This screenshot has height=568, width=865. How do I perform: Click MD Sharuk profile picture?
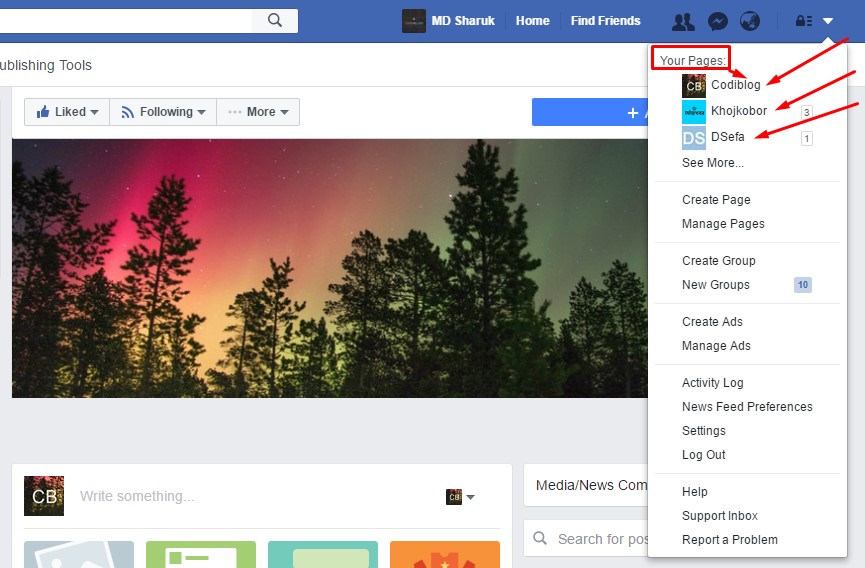click(414, 21)
